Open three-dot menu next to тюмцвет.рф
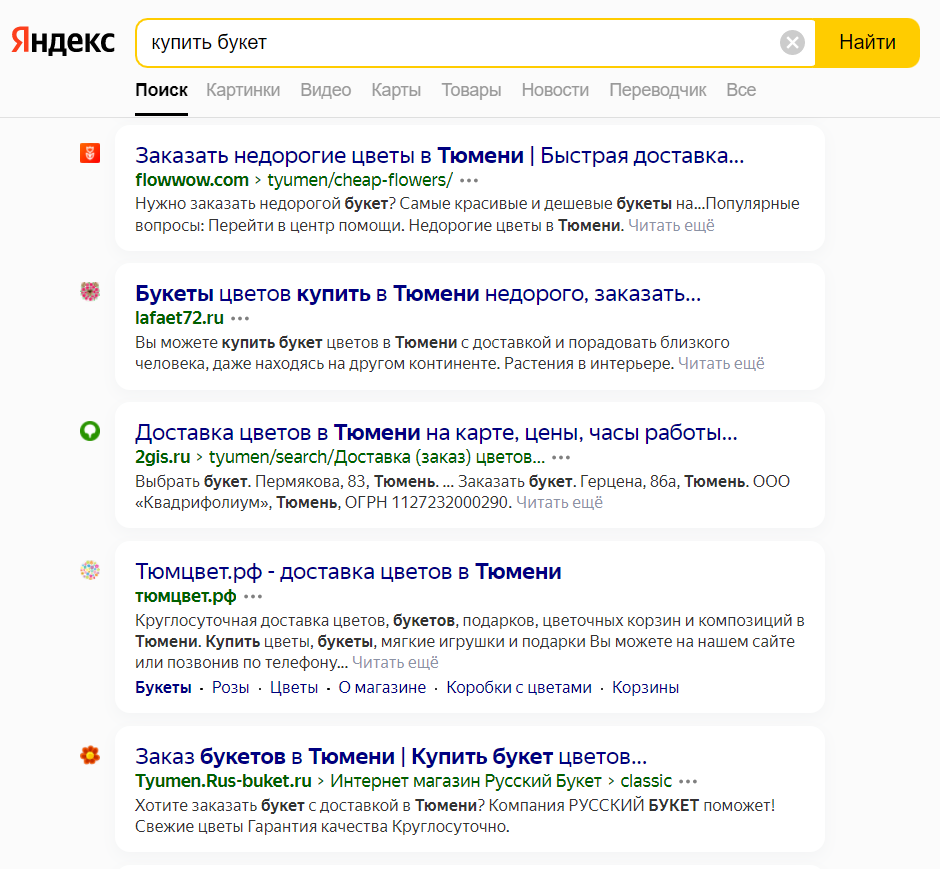Screen dimensions: 940x869 (x=253, y=597)
